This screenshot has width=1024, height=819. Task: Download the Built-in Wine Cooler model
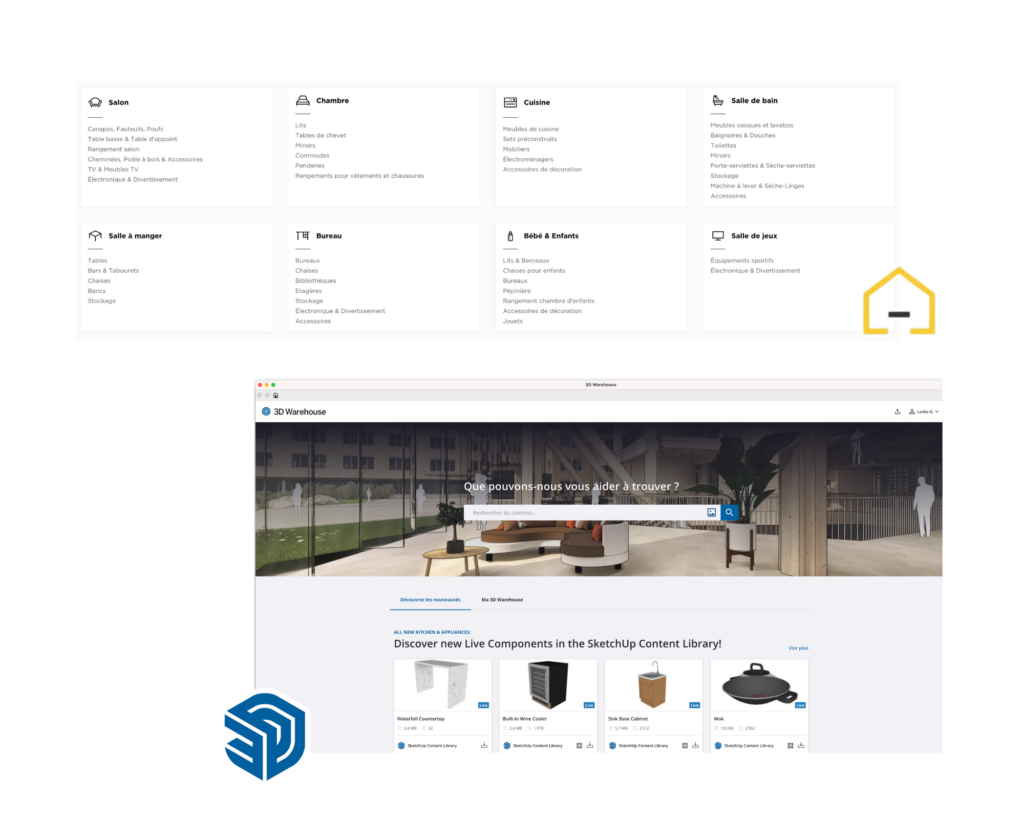tap(590, 745)
